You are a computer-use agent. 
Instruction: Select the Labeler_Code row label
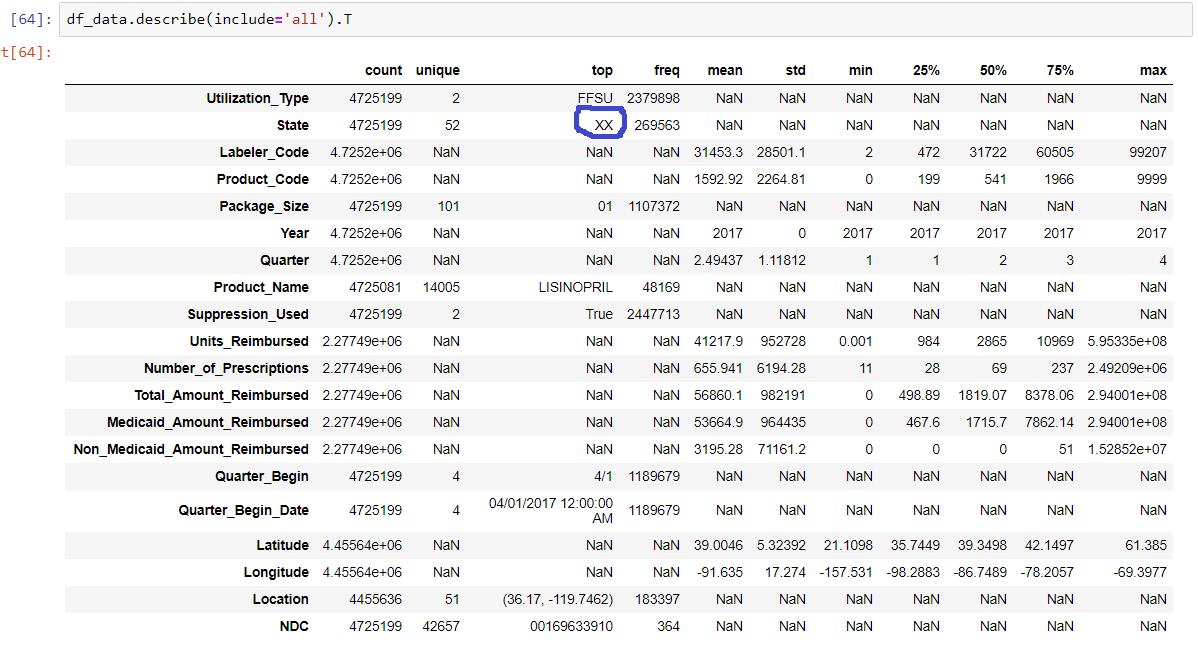click(x=264, y=152)
